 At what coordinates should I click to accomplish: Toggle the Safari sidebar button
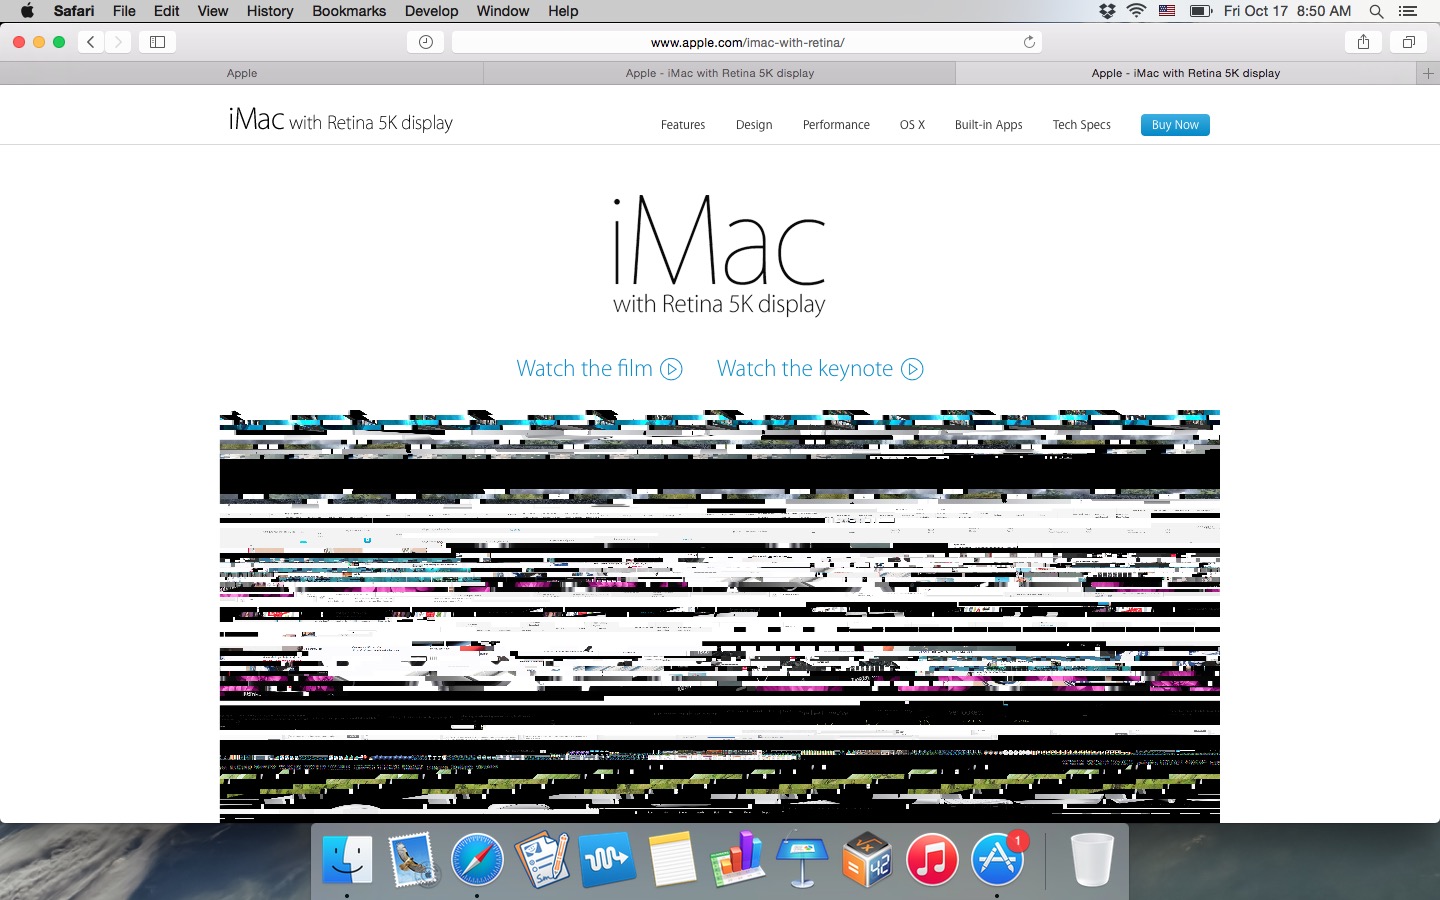[x=157, y=42]
